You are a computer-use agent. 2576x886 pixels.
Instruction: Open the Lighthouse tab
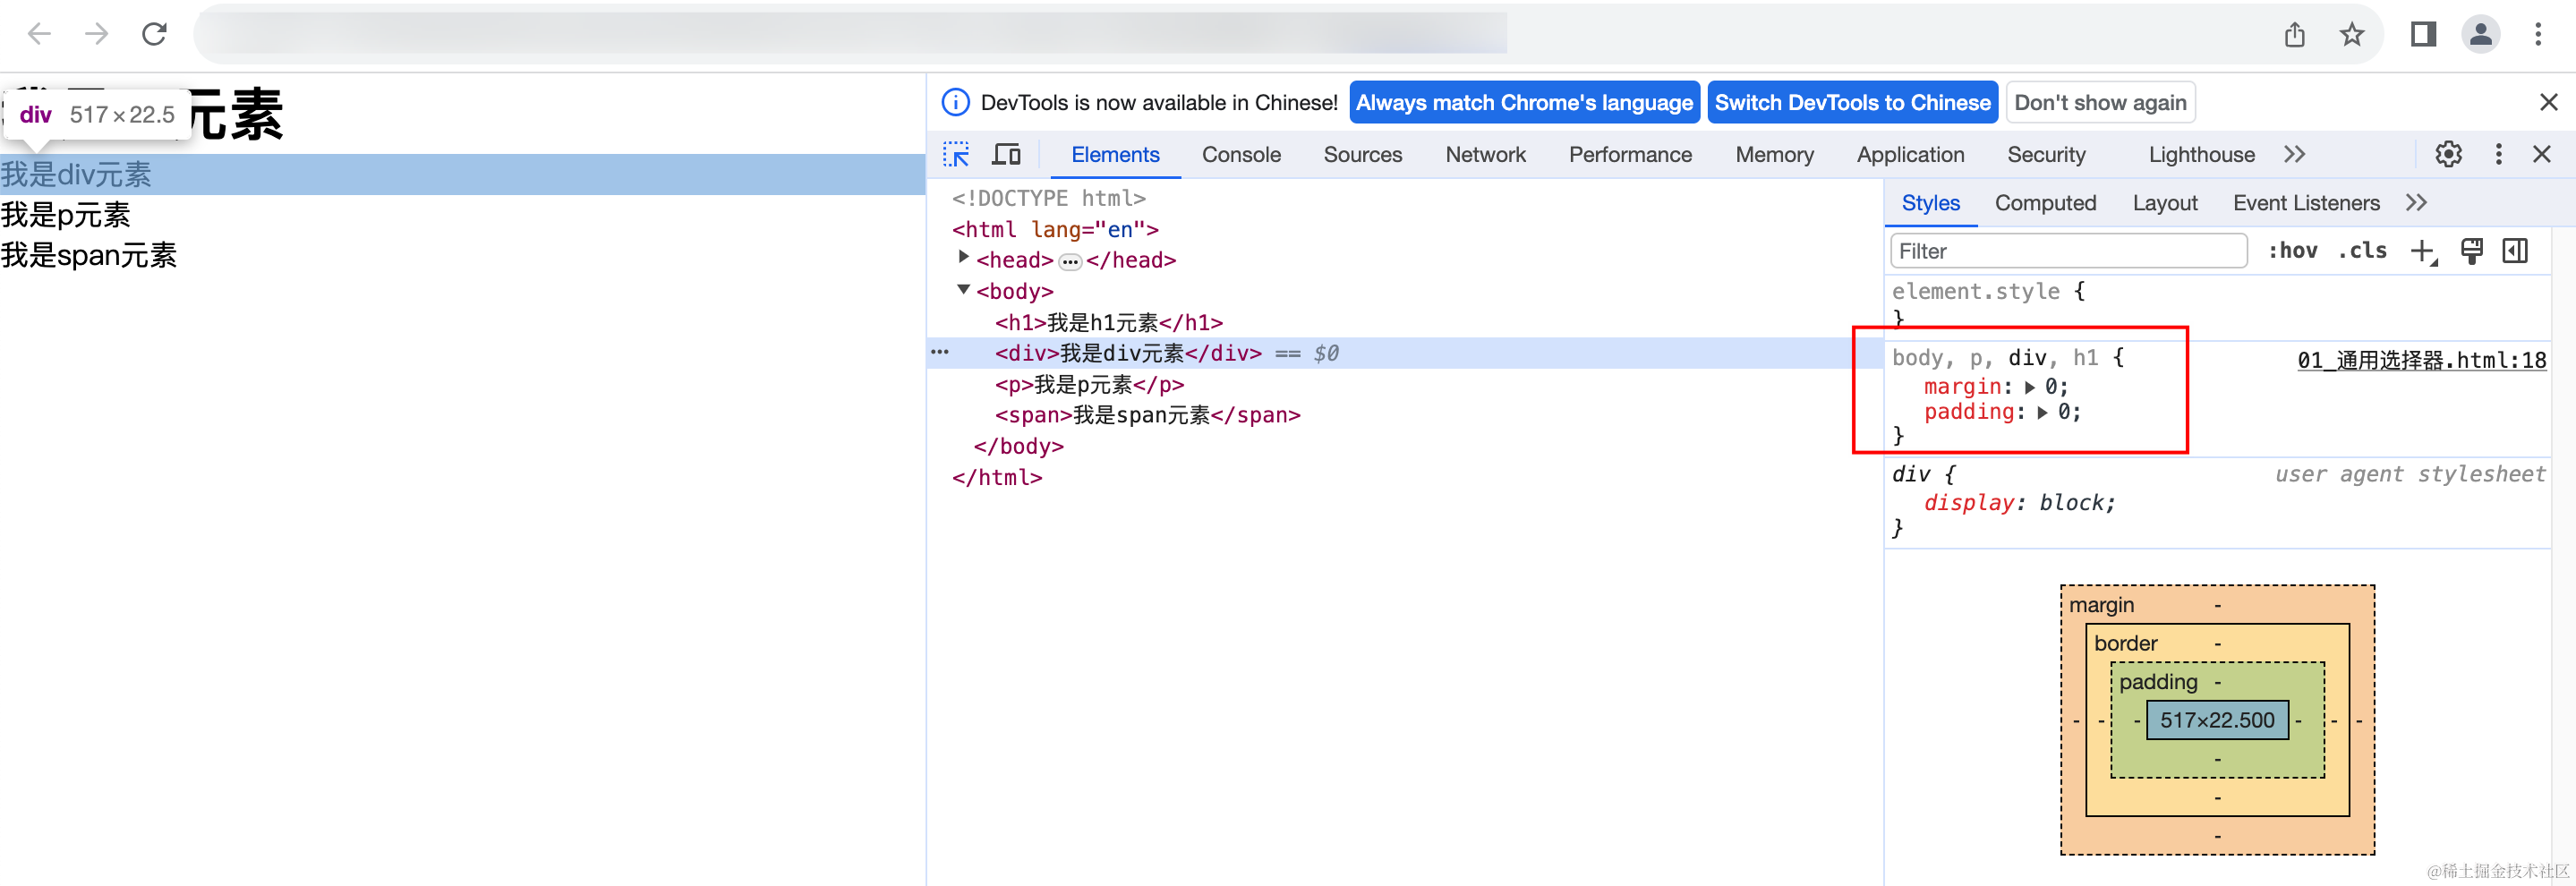[x=2201, y=155]
